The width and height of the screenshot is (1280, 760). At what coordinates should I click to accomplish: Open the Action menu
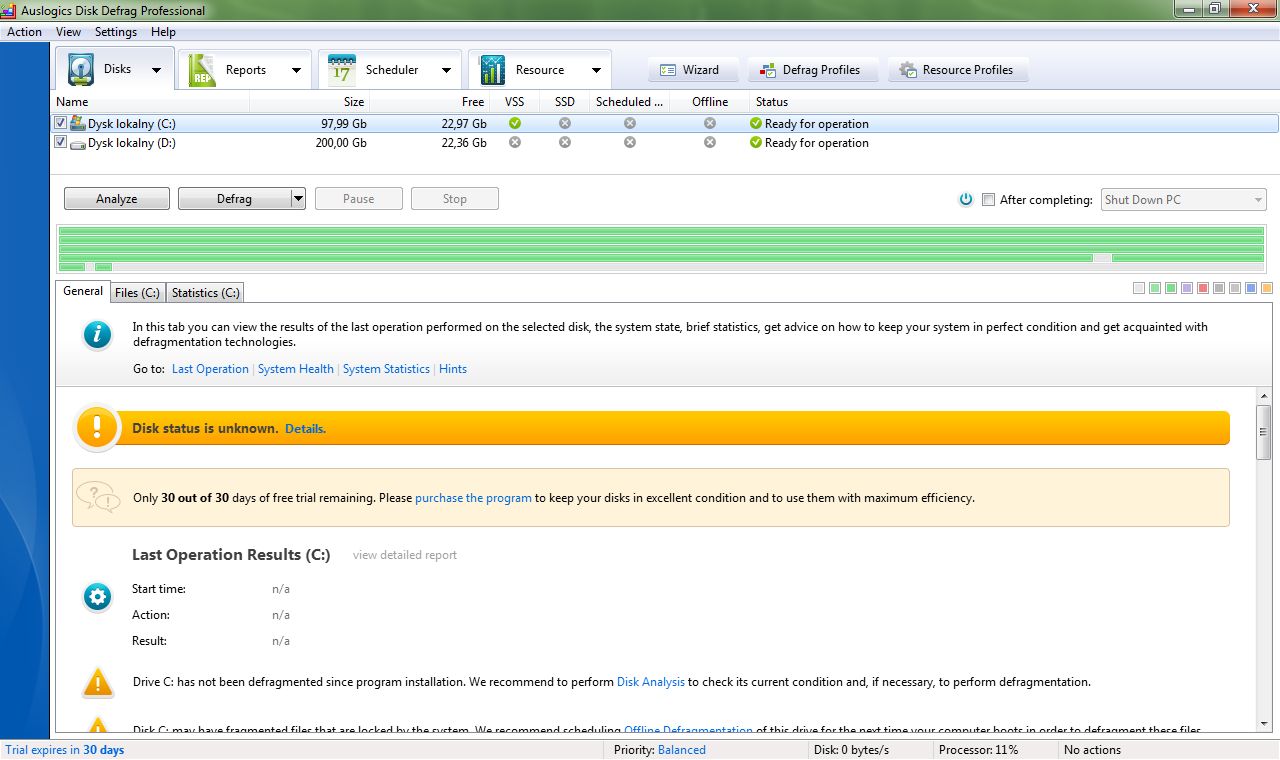point(24,32)
